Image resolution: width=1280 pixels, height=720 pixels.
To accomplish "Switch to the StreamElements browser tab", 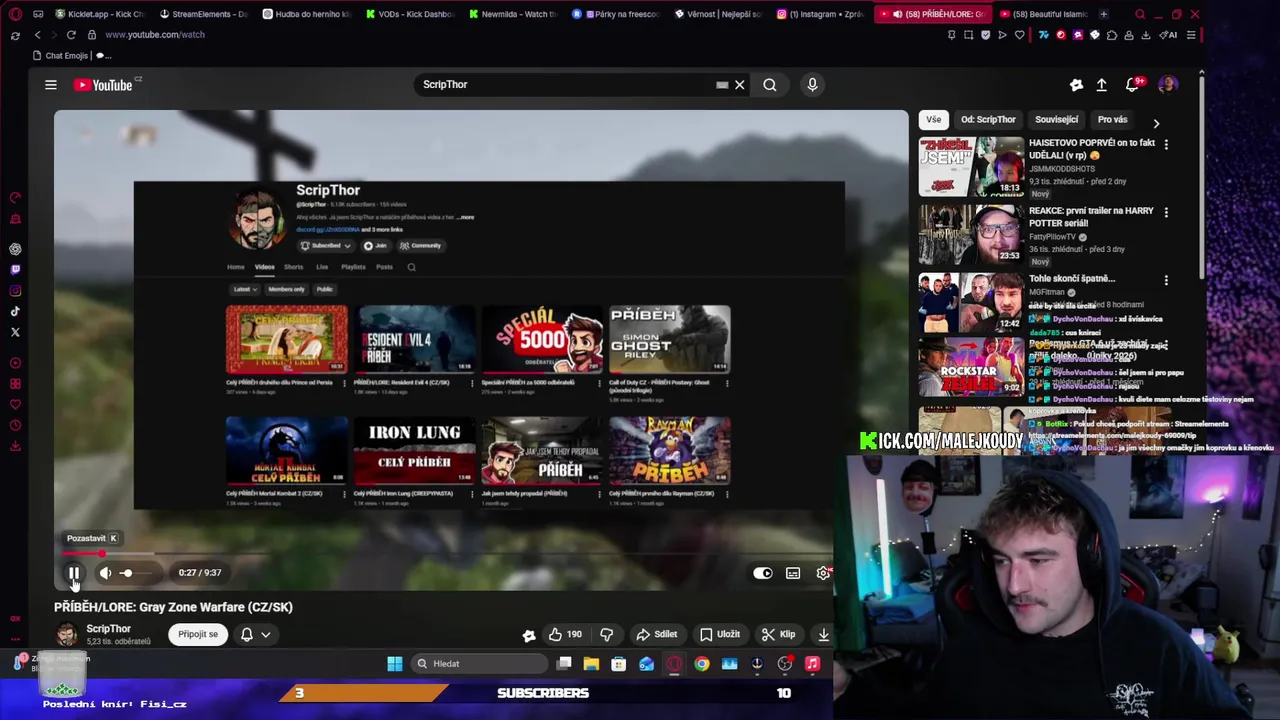I will tap(204, 14).
